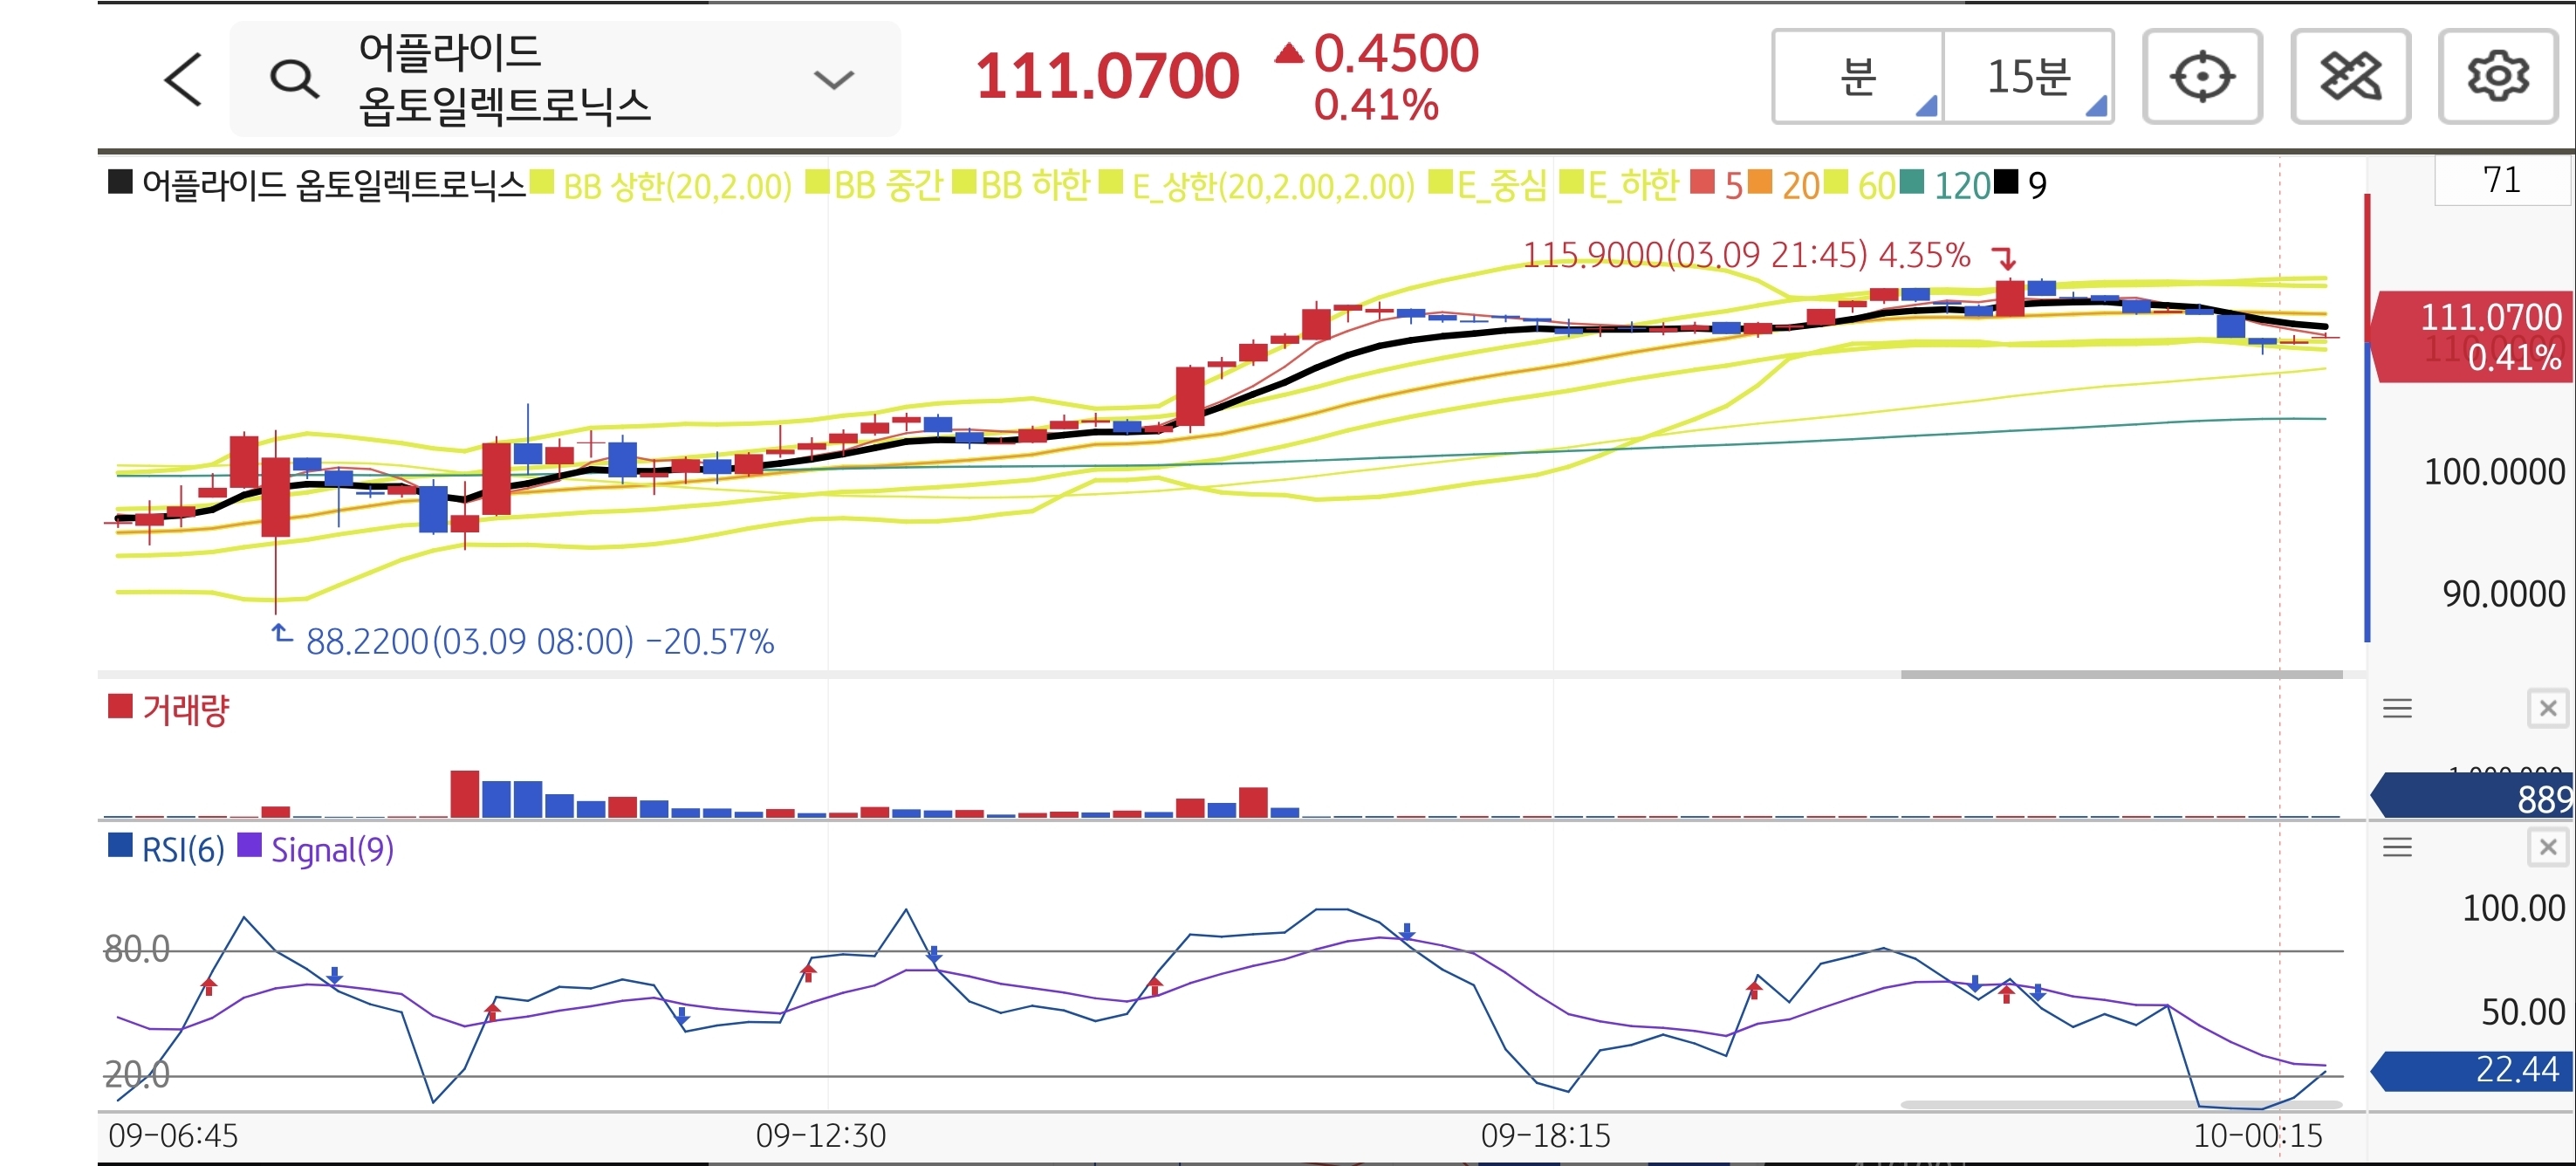Open the 15분 interval dropdown
2576x1166 pixels.
point(2028,77)
